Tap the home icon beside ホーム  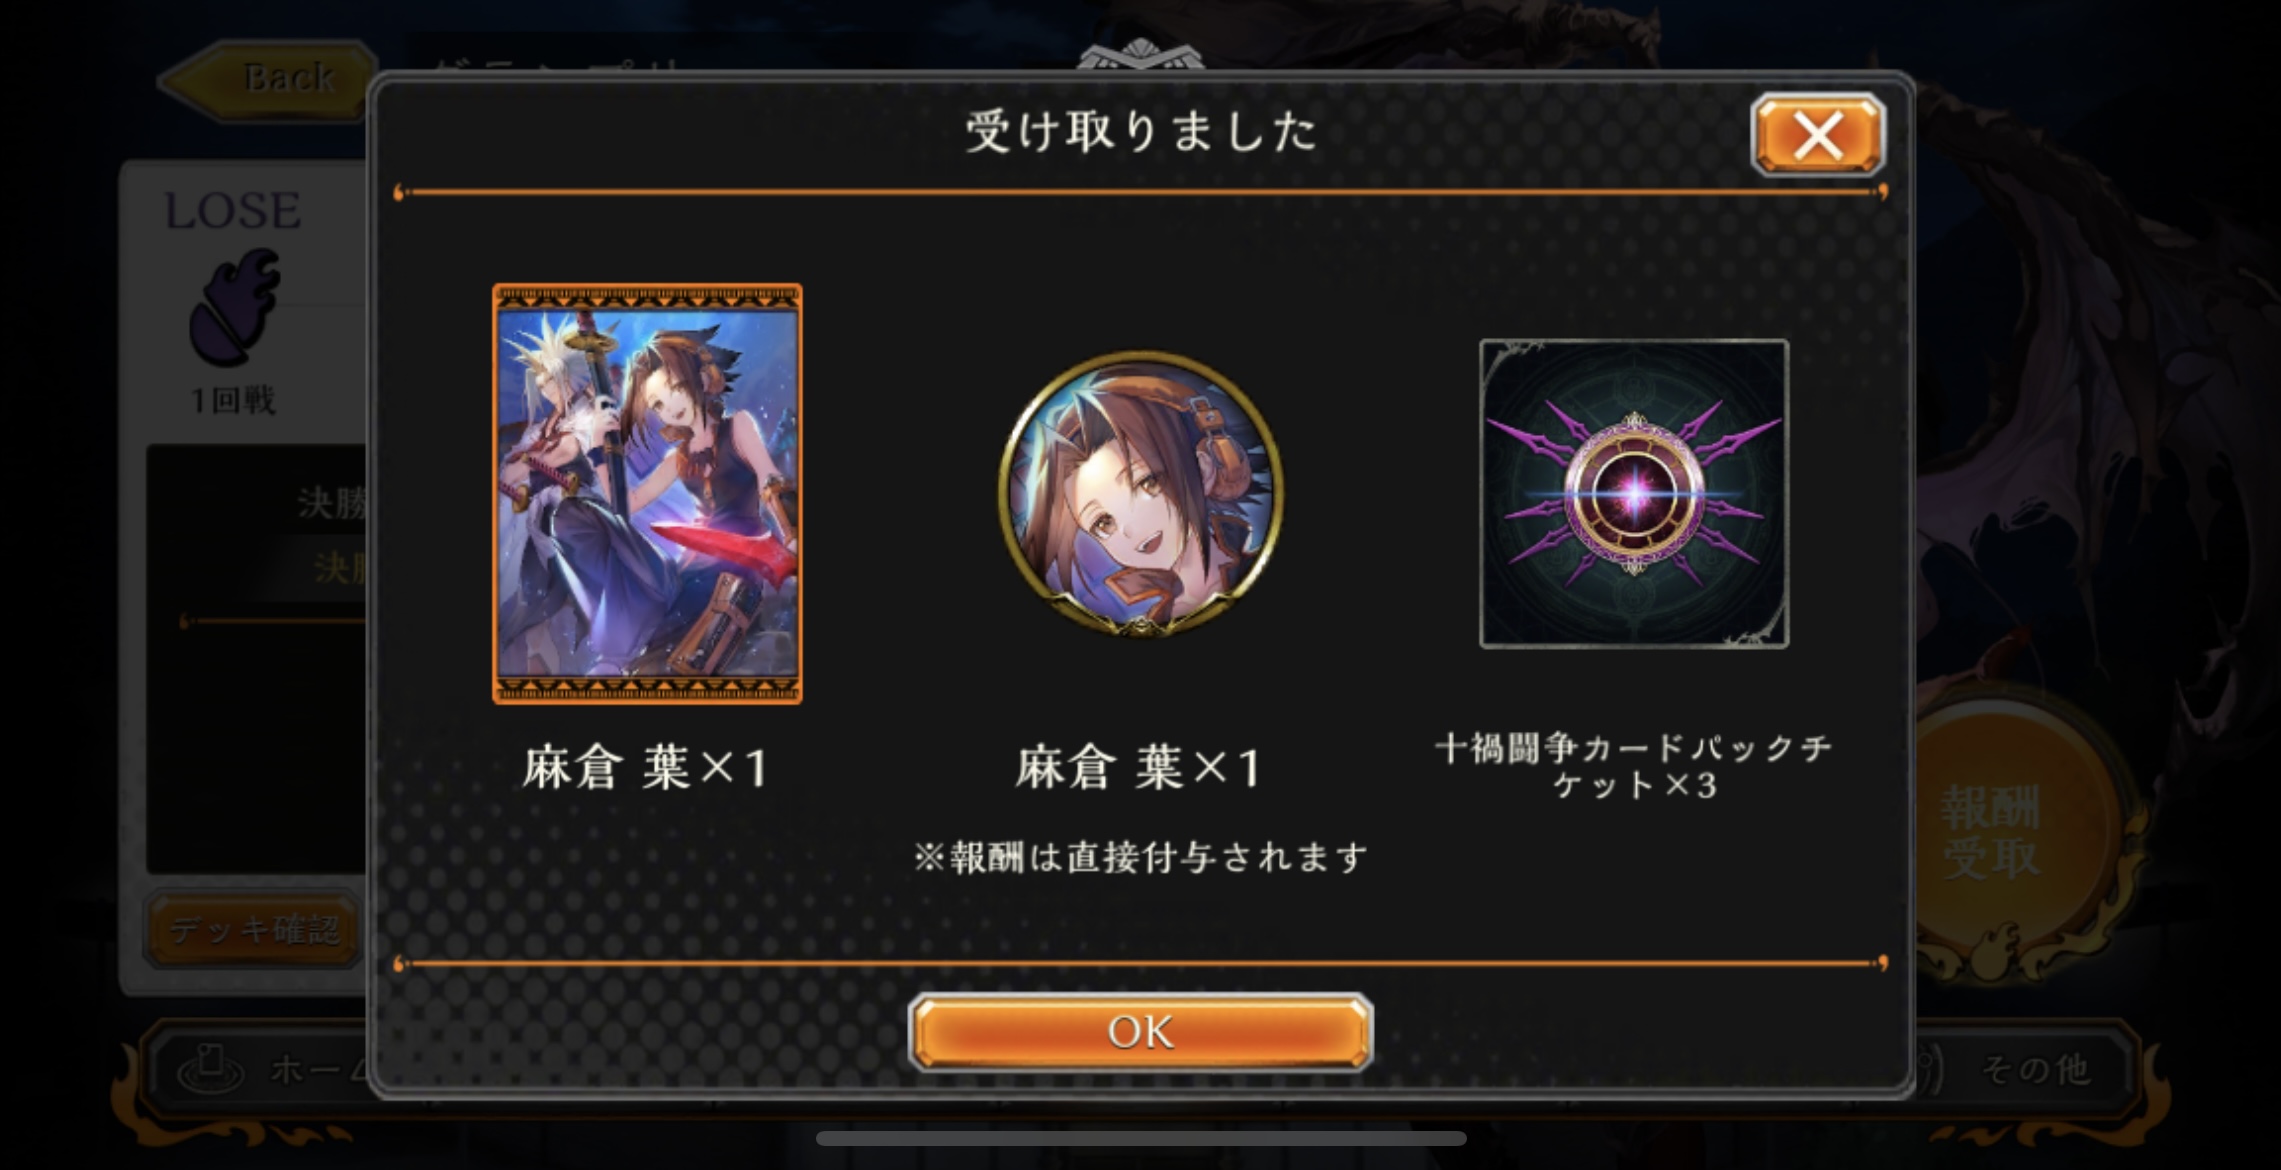tap(211, 1070)
